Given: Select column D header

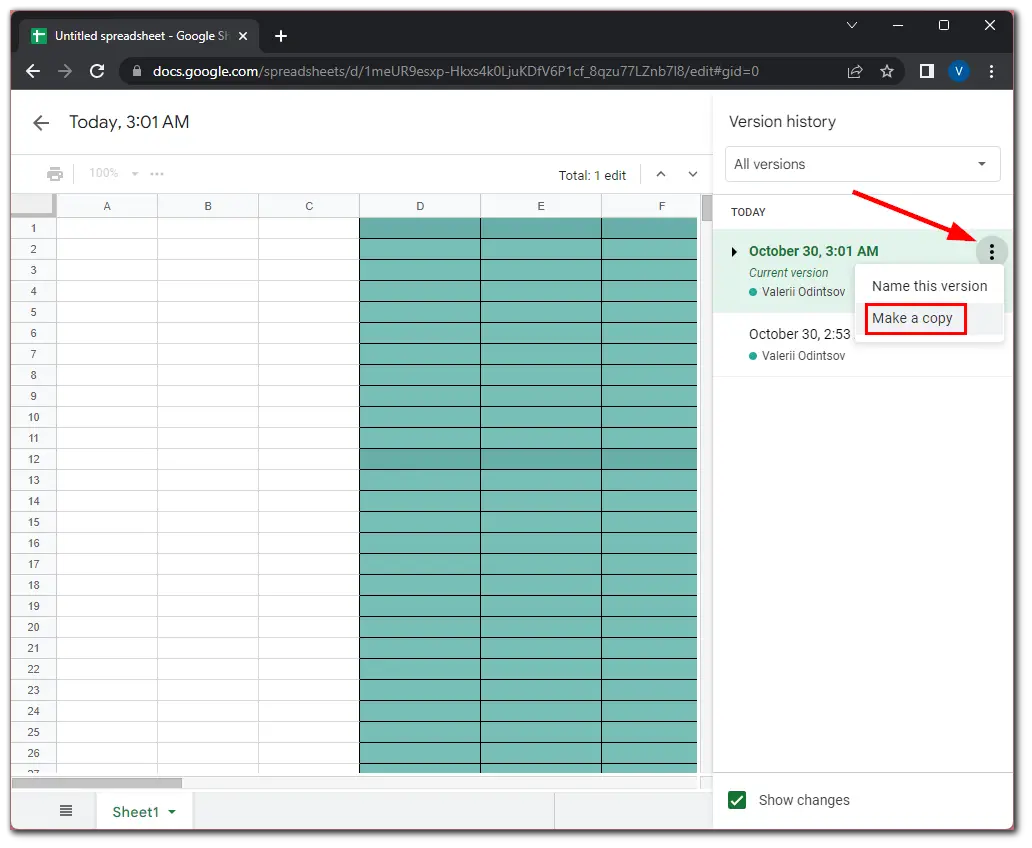Looking at the screenshot, I should pyautogui.click(x=420, y=206).
